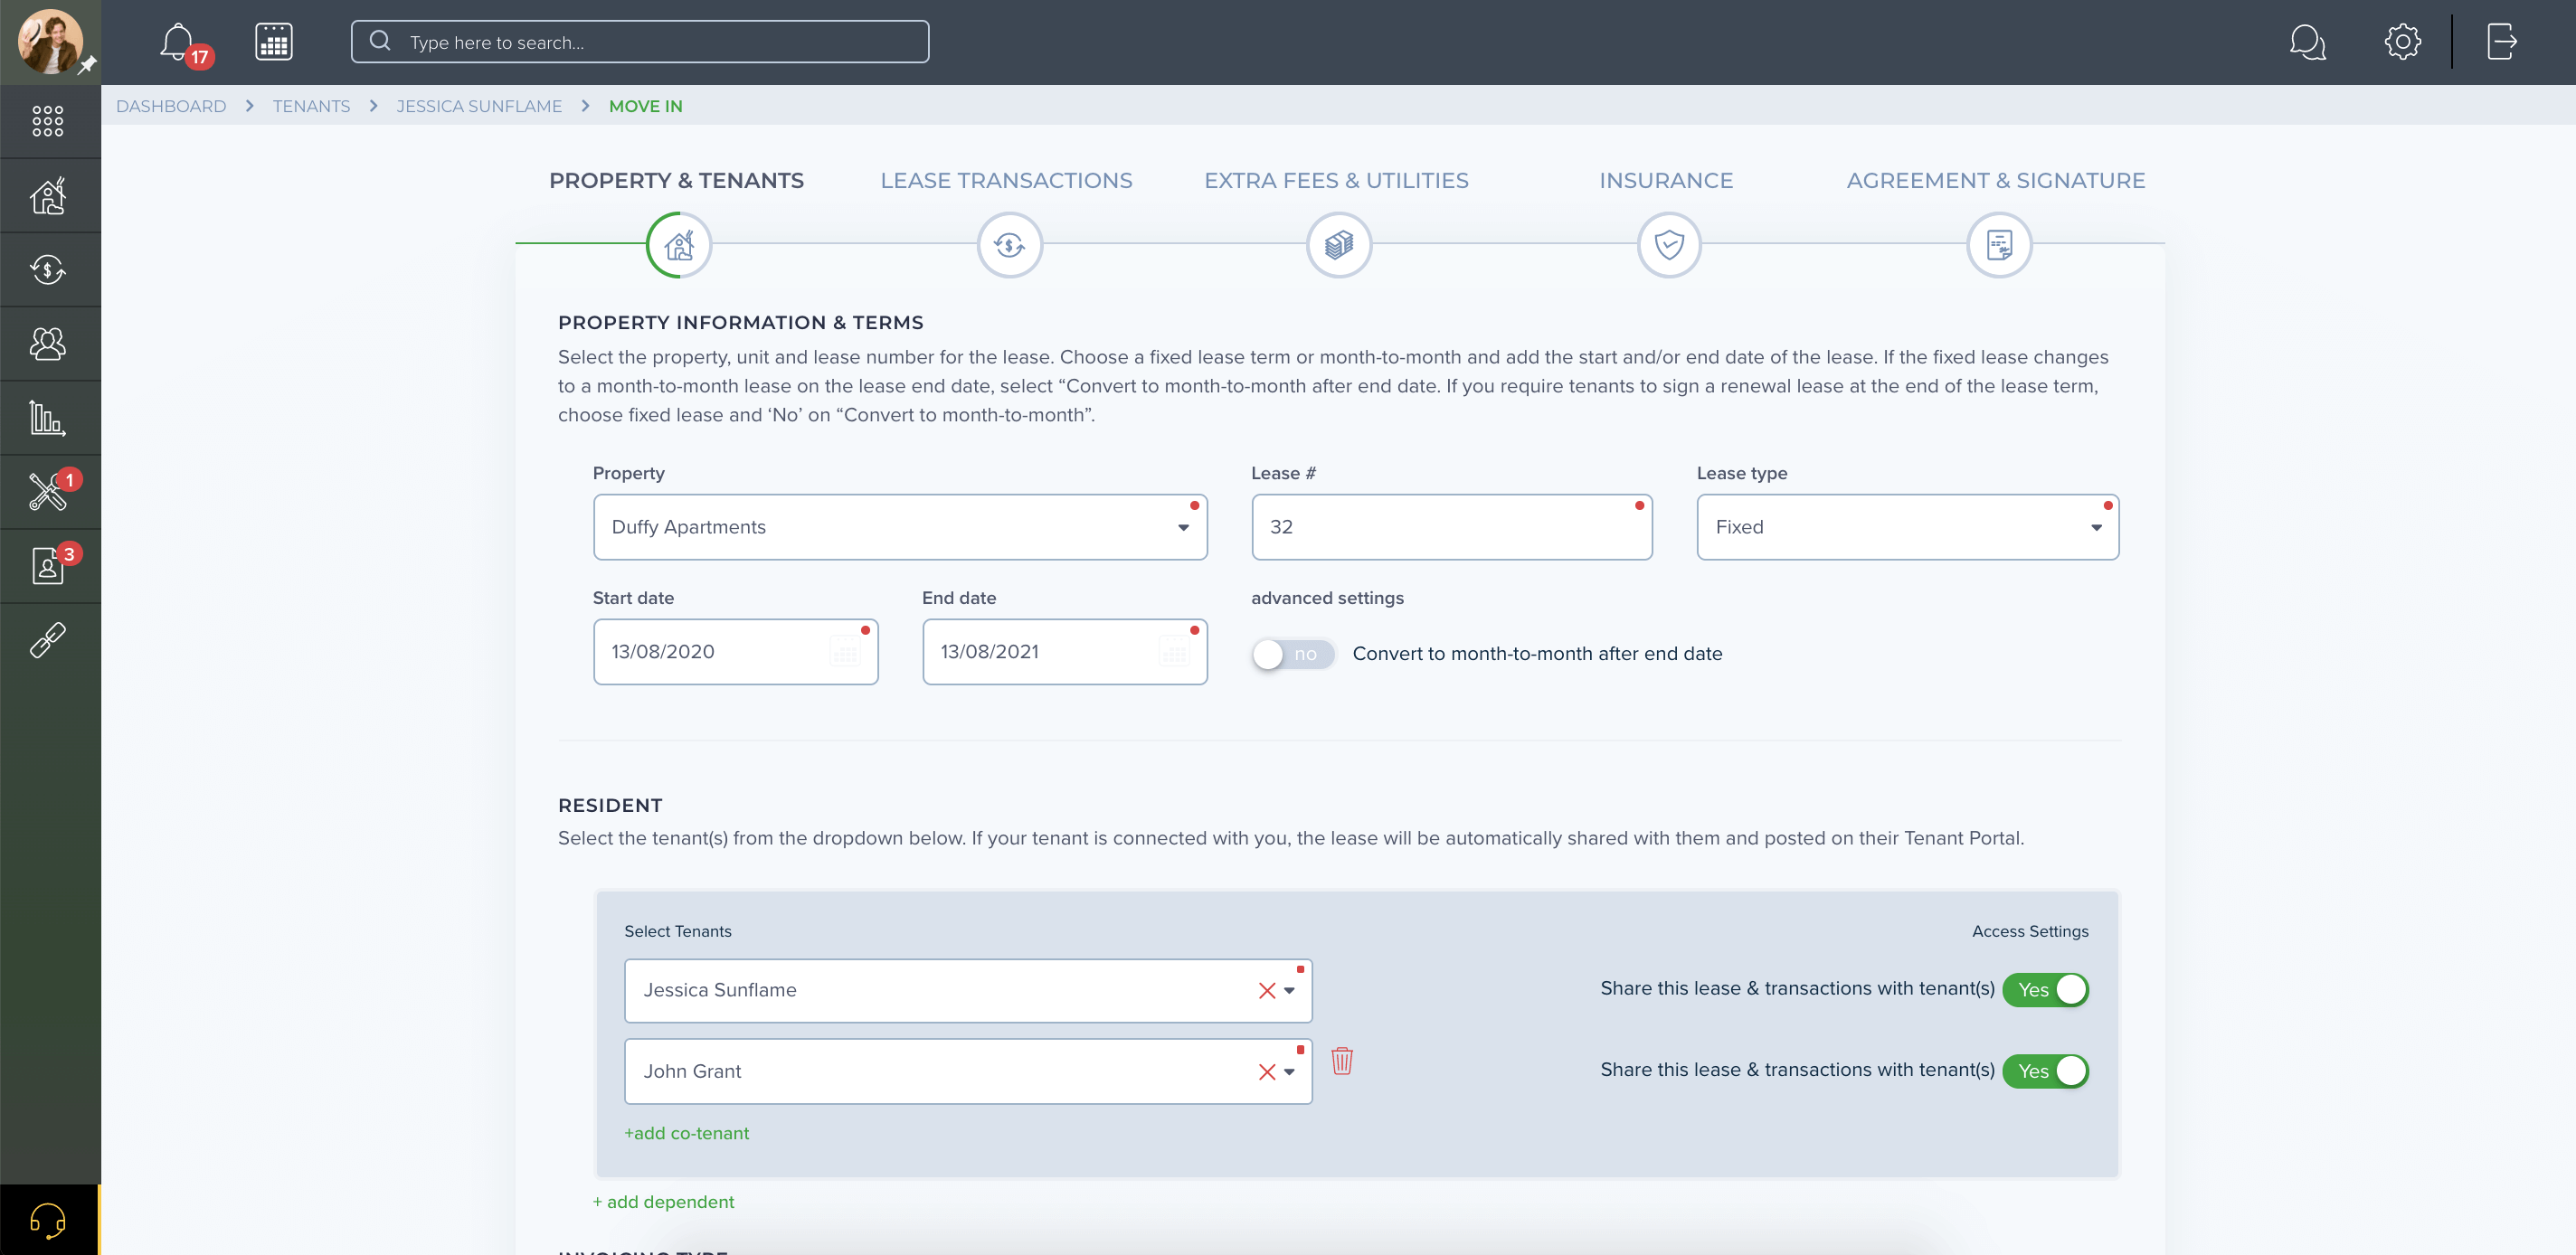Click the Property & Tenants step icon
2576x1255 pixels.
[679, 245]
